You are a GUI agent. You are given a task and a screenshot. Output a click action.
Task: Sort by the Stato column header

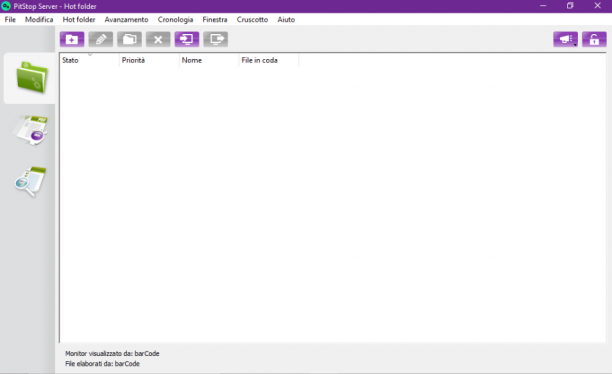click(x=90, y=60)
